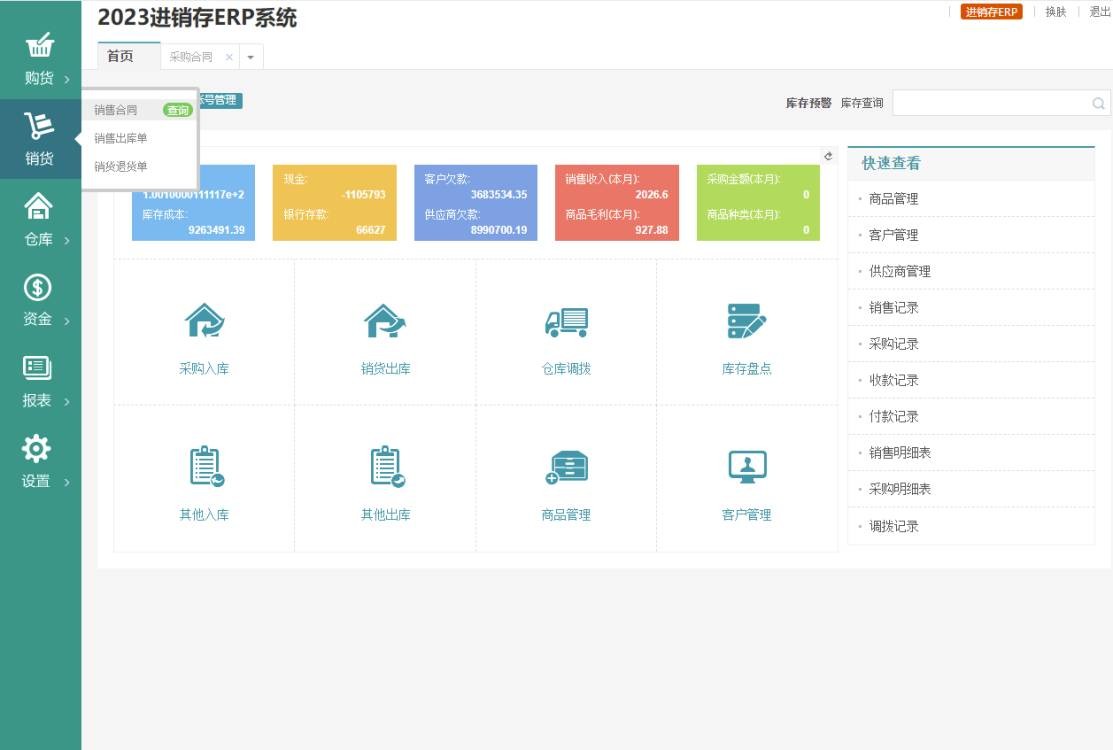Open 供应商管理 quick link
The width and height of the screenshot is (1113, 750).
(x=900, y=271)
